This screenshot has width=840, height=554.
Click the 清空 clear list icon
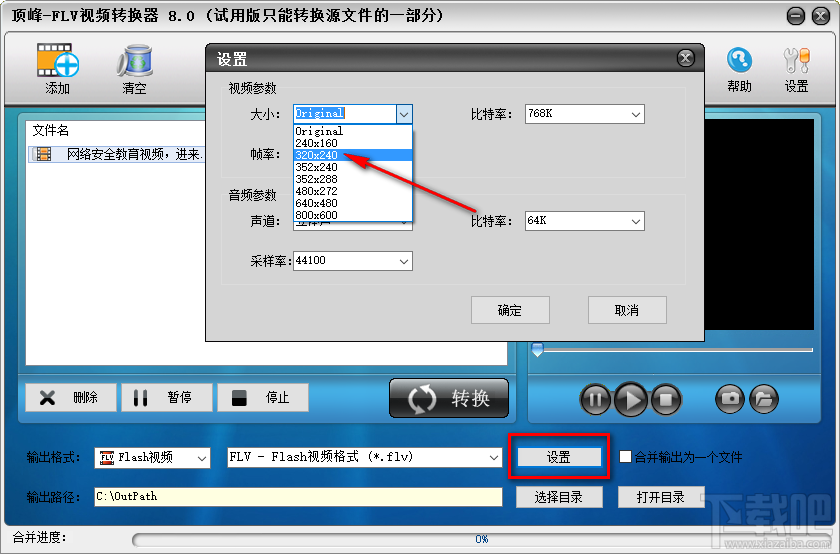134,61
